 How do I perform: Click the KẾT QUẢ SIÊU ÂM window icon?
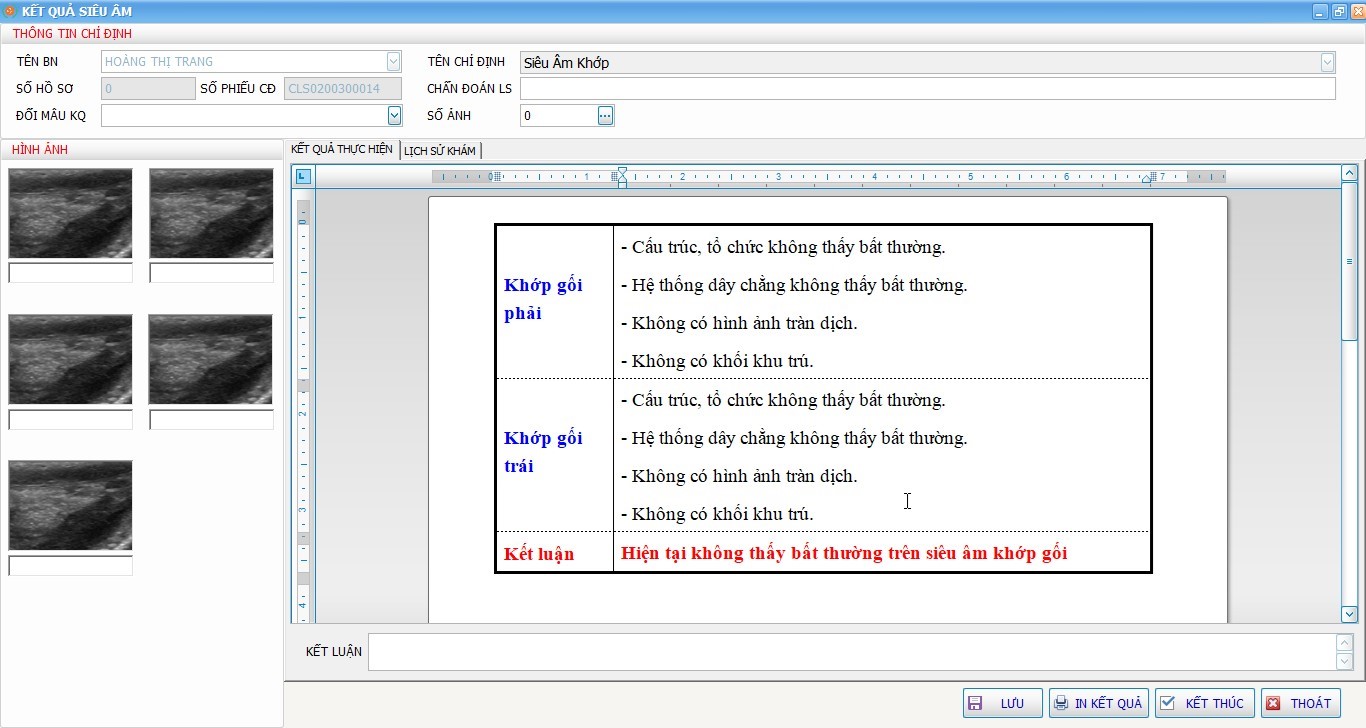(9, 12)
